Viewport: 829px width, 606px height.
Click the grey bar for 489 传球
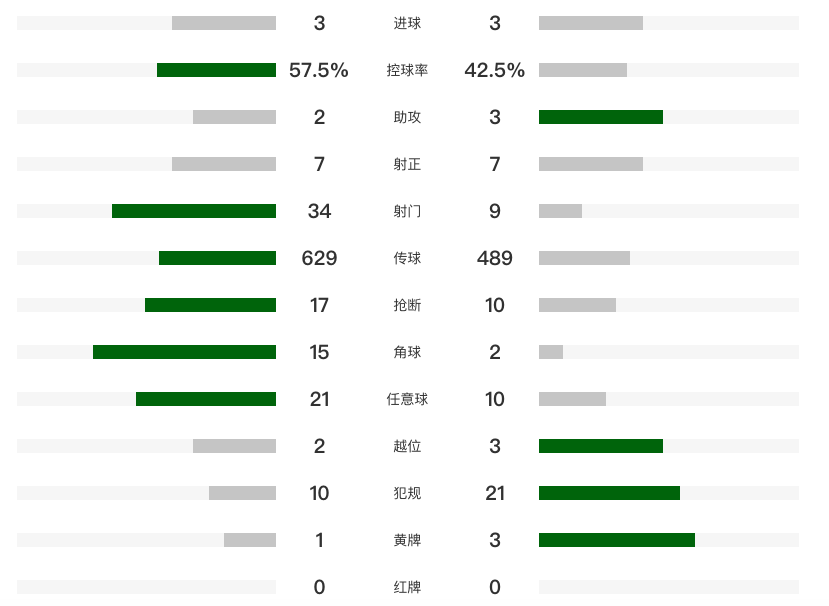[584, 258]
